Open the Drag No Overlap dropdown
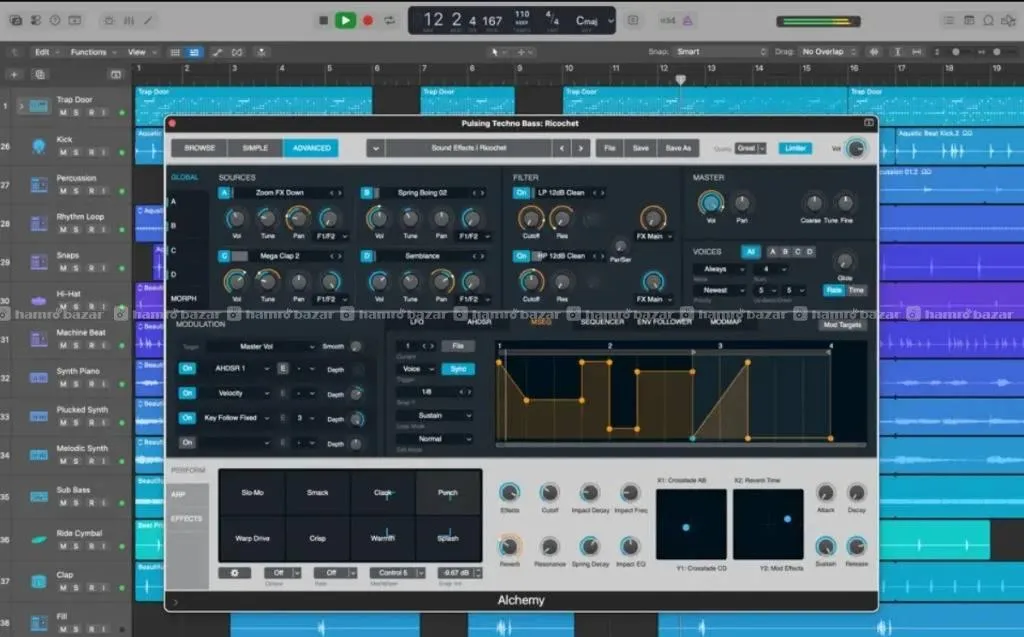This screenshot has width=1024, height=637. (828, 52)
